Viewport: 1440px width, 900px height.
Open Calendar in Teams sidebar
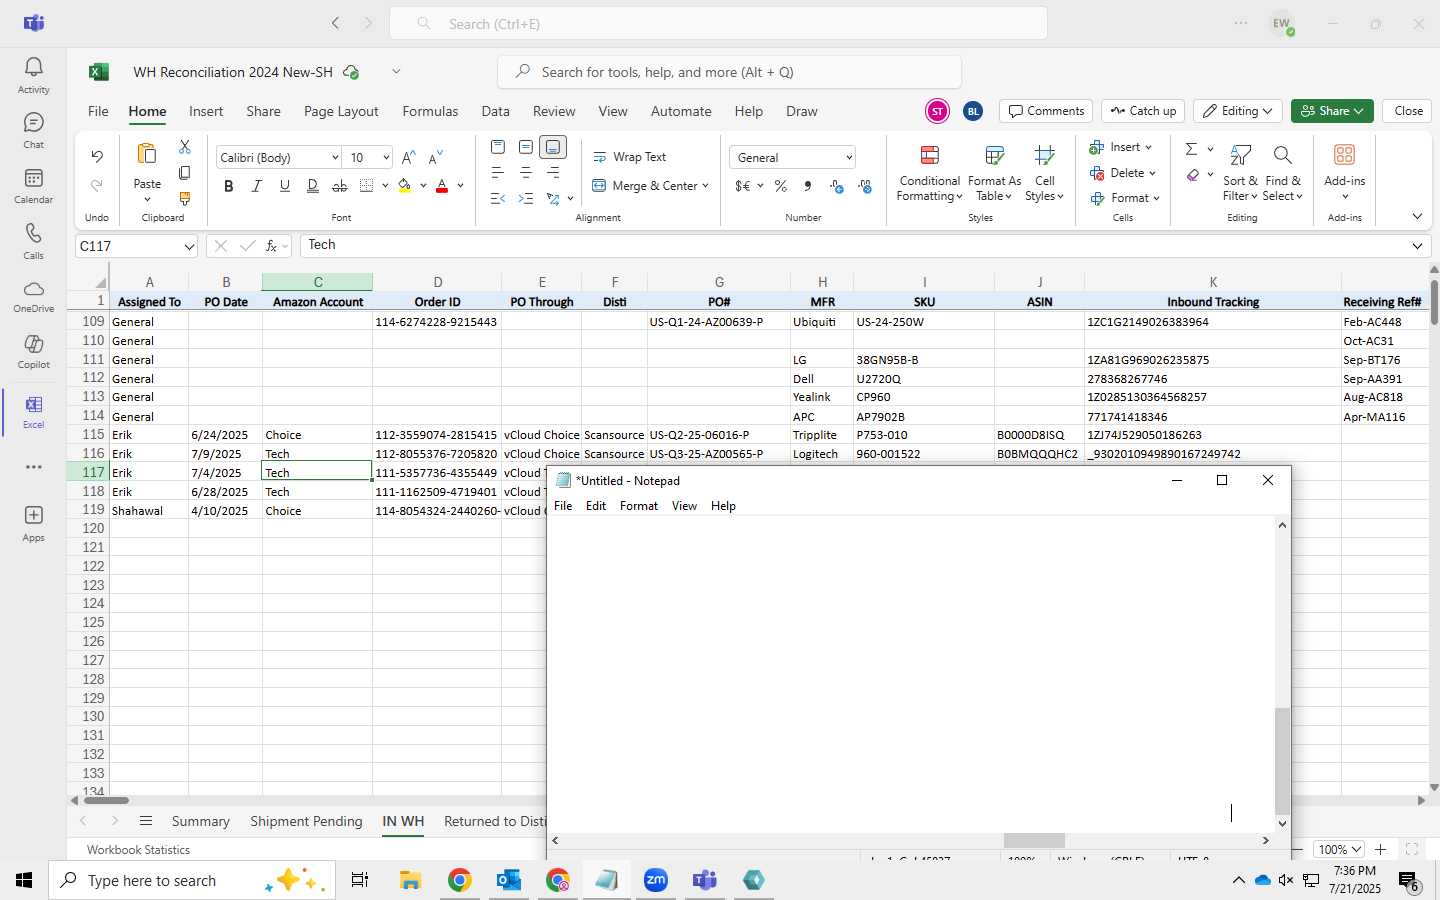click(x=33, y=185)
